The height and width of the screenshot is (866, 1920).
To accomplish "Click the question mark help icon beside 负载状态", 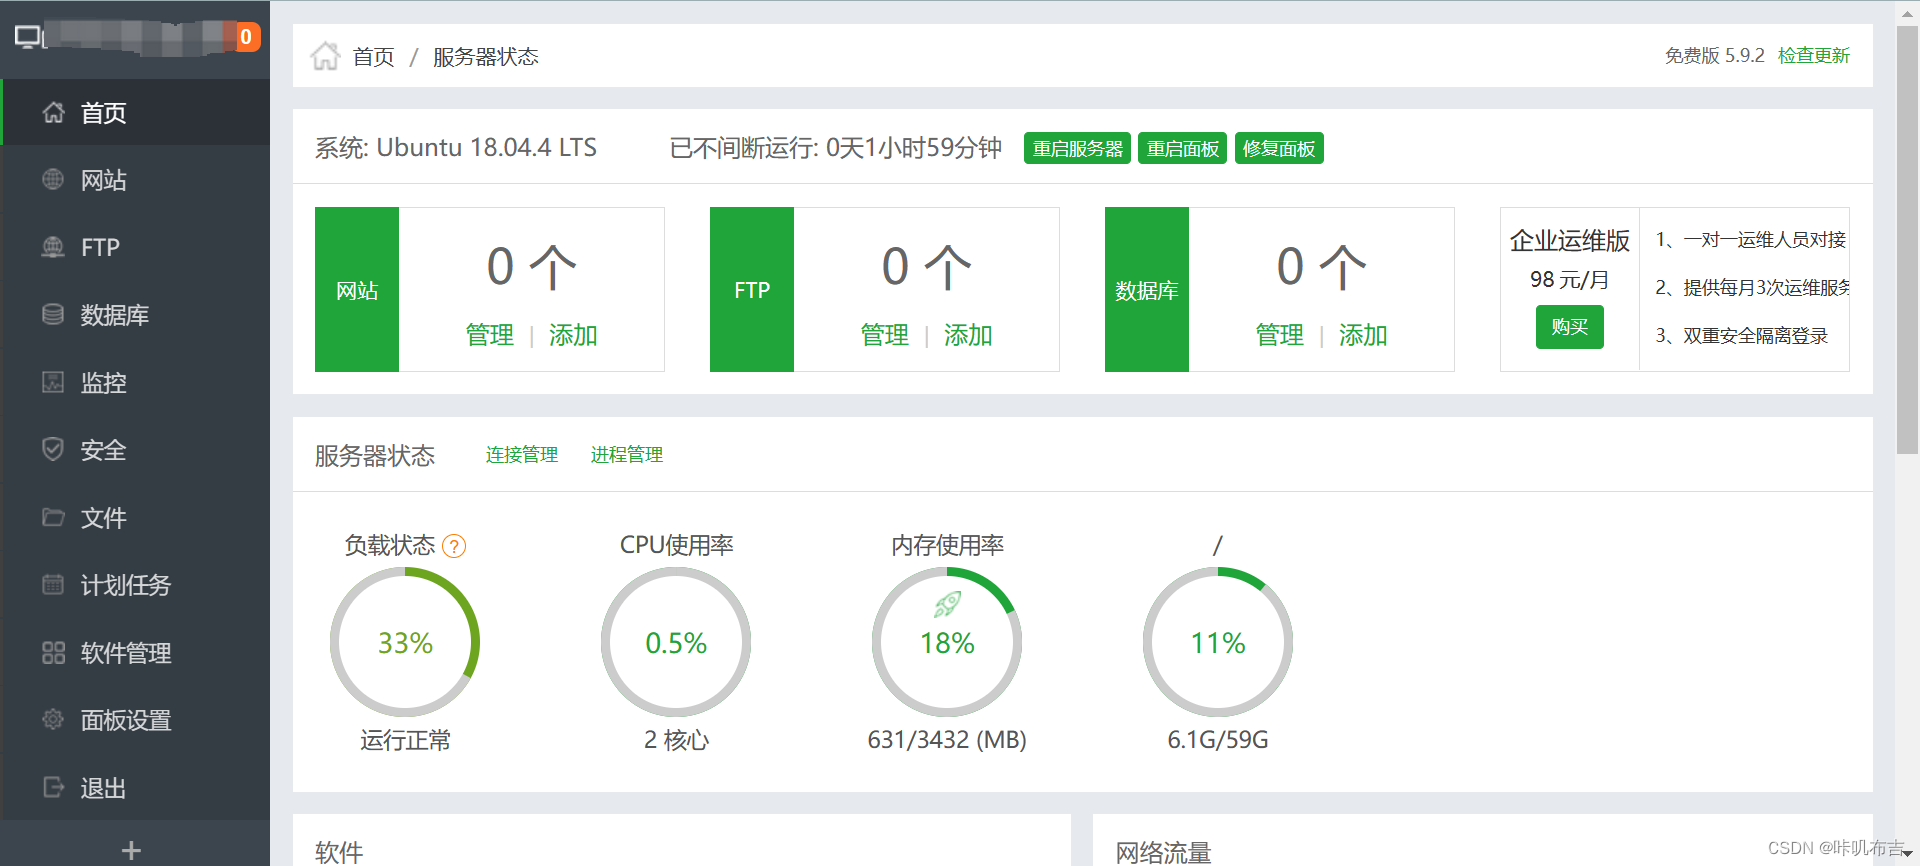I will pyautogui.click(x=454, y=546).
